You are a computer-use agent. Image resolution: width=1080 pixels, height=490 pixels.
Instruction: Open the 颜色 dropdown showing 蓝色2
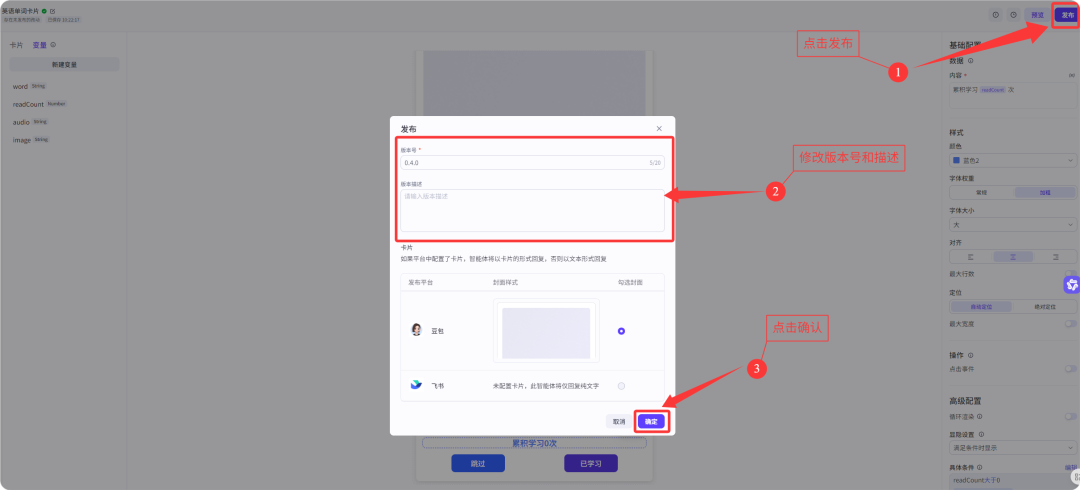pyautogui.click(x=1012, y=160)
